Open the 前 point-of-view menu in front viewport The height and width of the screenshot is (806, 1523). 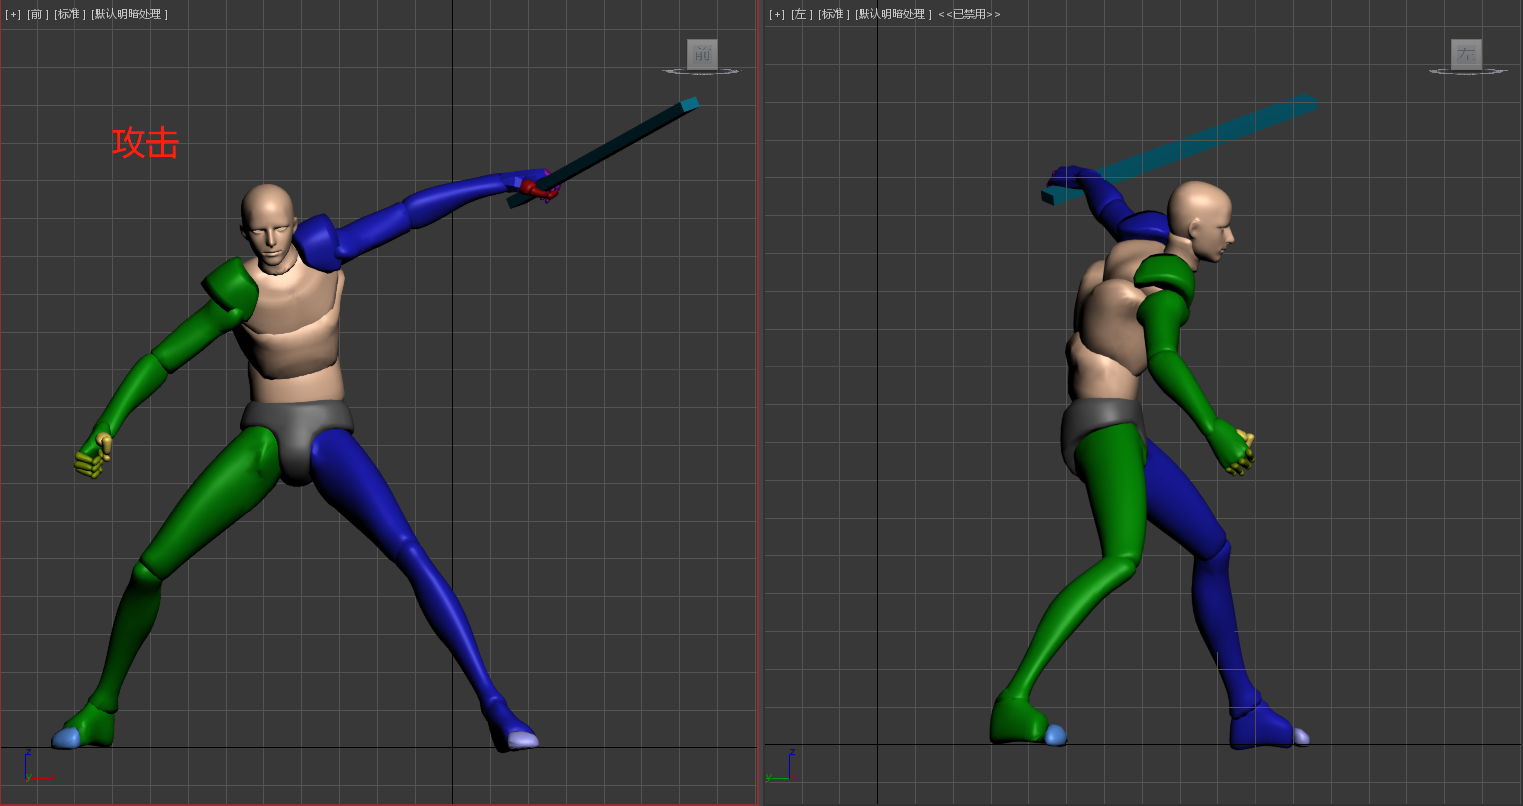point(38,14)
